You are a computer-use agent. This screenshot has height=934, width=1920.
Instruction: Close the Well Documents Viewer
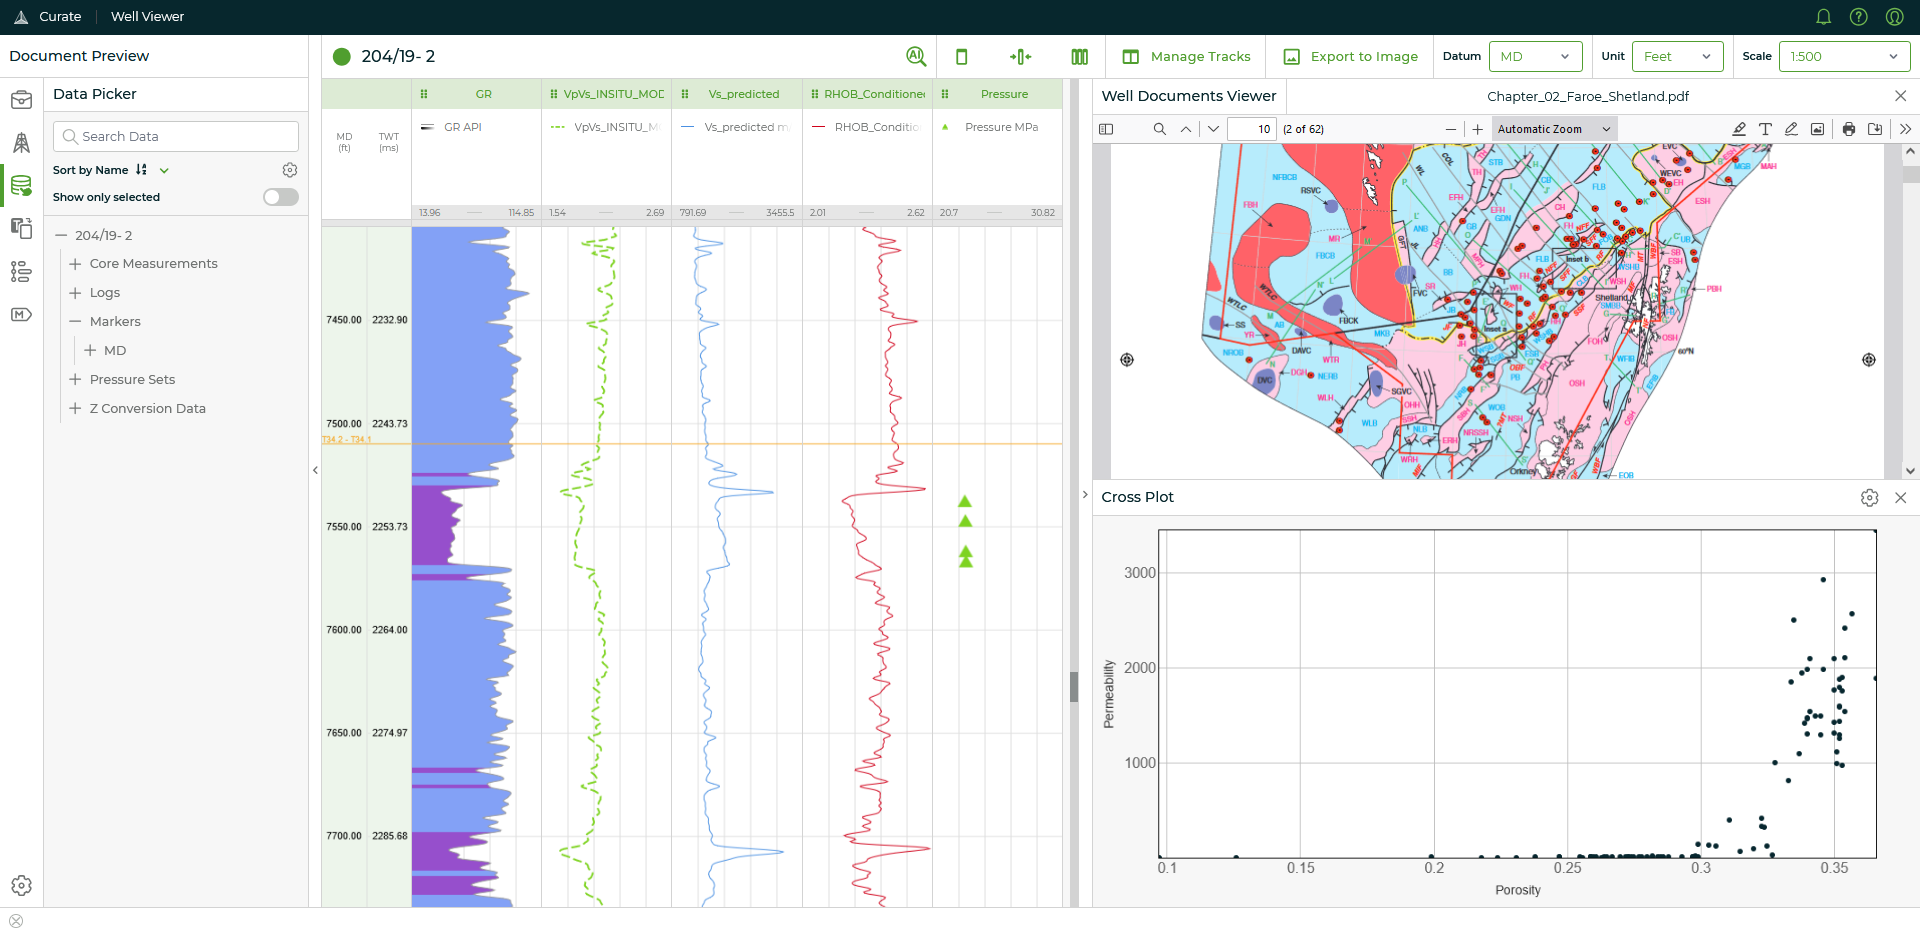coord(1901,96)
